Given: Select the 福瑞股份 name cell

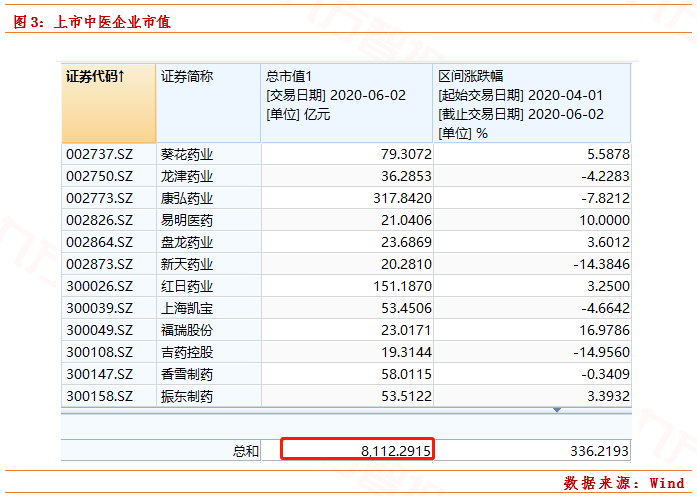Looking at the screenshot, I should 187,330.
